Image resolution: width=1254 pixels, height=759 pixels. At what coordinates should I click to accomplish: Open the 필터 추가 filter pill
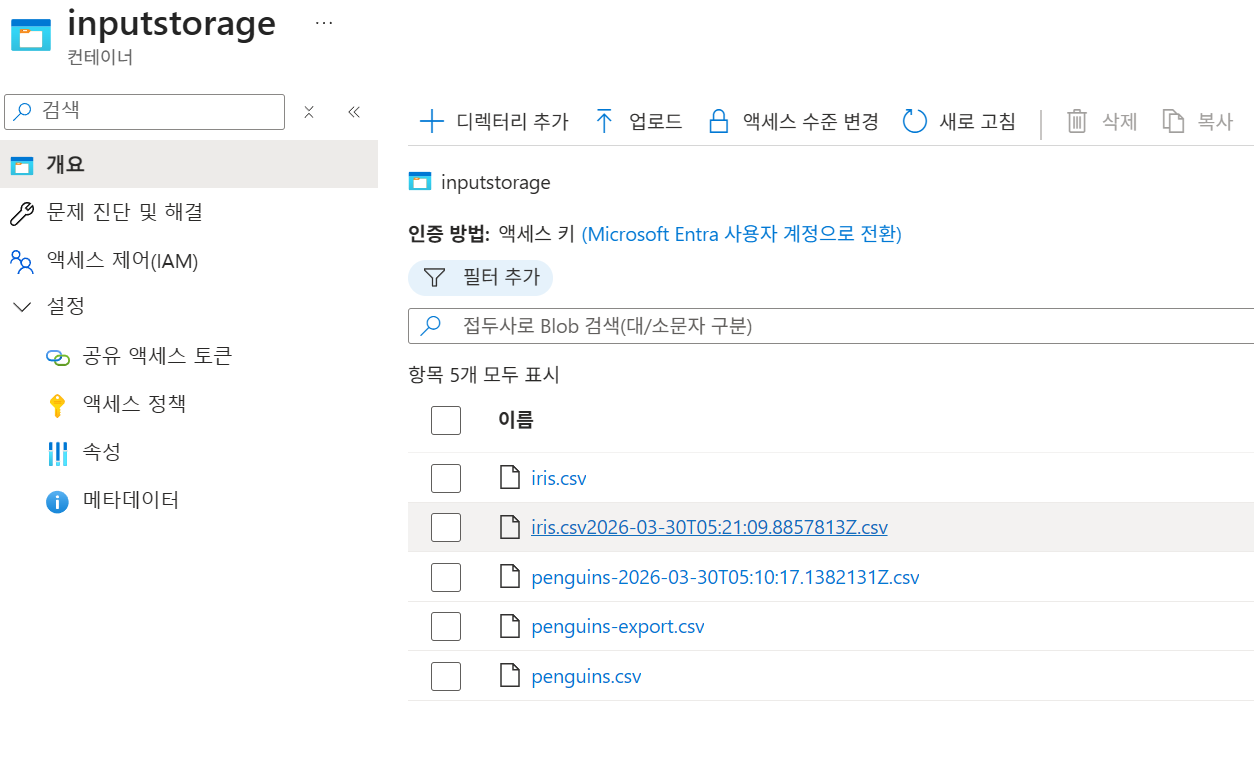[481, 277]
